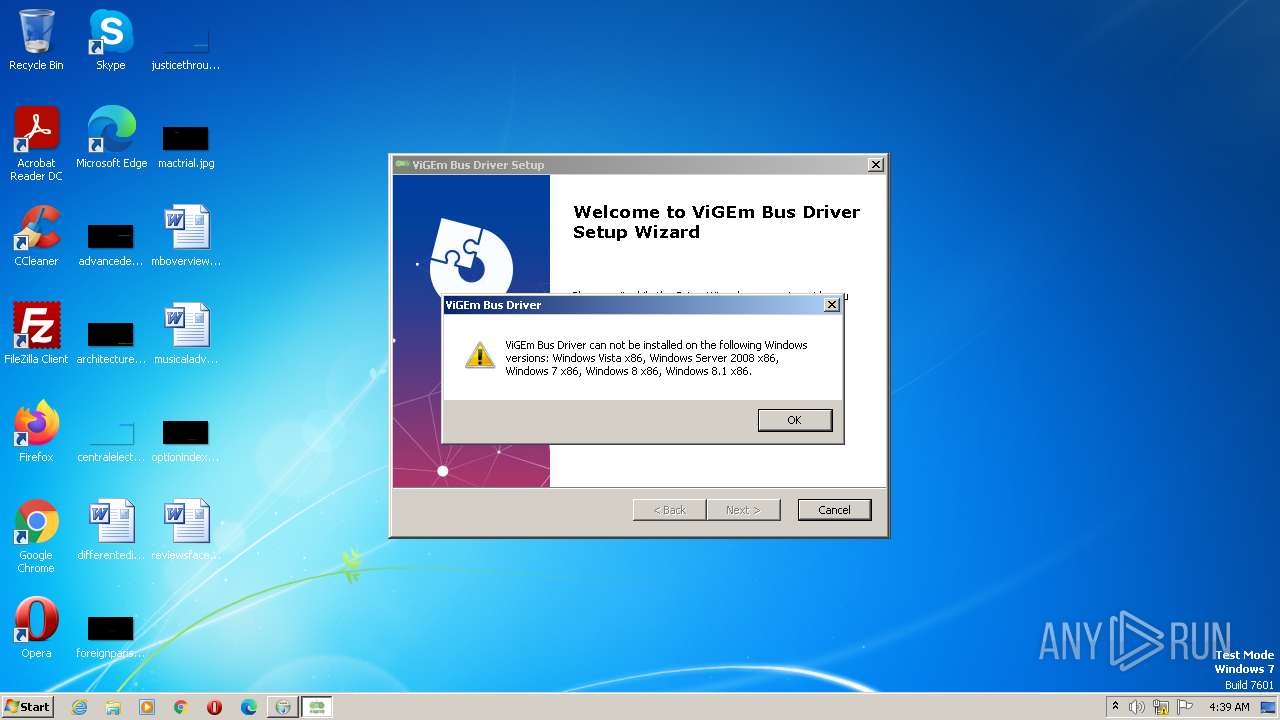Close the ViGEm Bus Driver warning dialog

(831, 305)
